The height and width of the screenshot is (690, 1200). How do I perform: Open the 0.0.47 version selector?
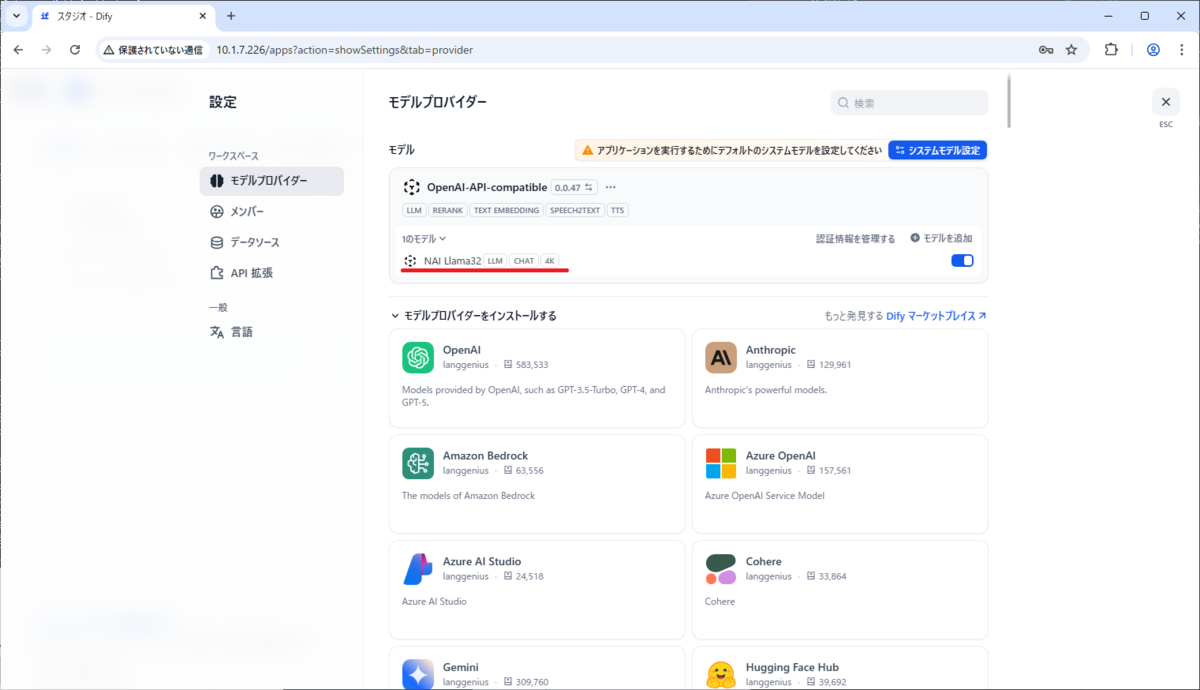(x=574, y=187)
